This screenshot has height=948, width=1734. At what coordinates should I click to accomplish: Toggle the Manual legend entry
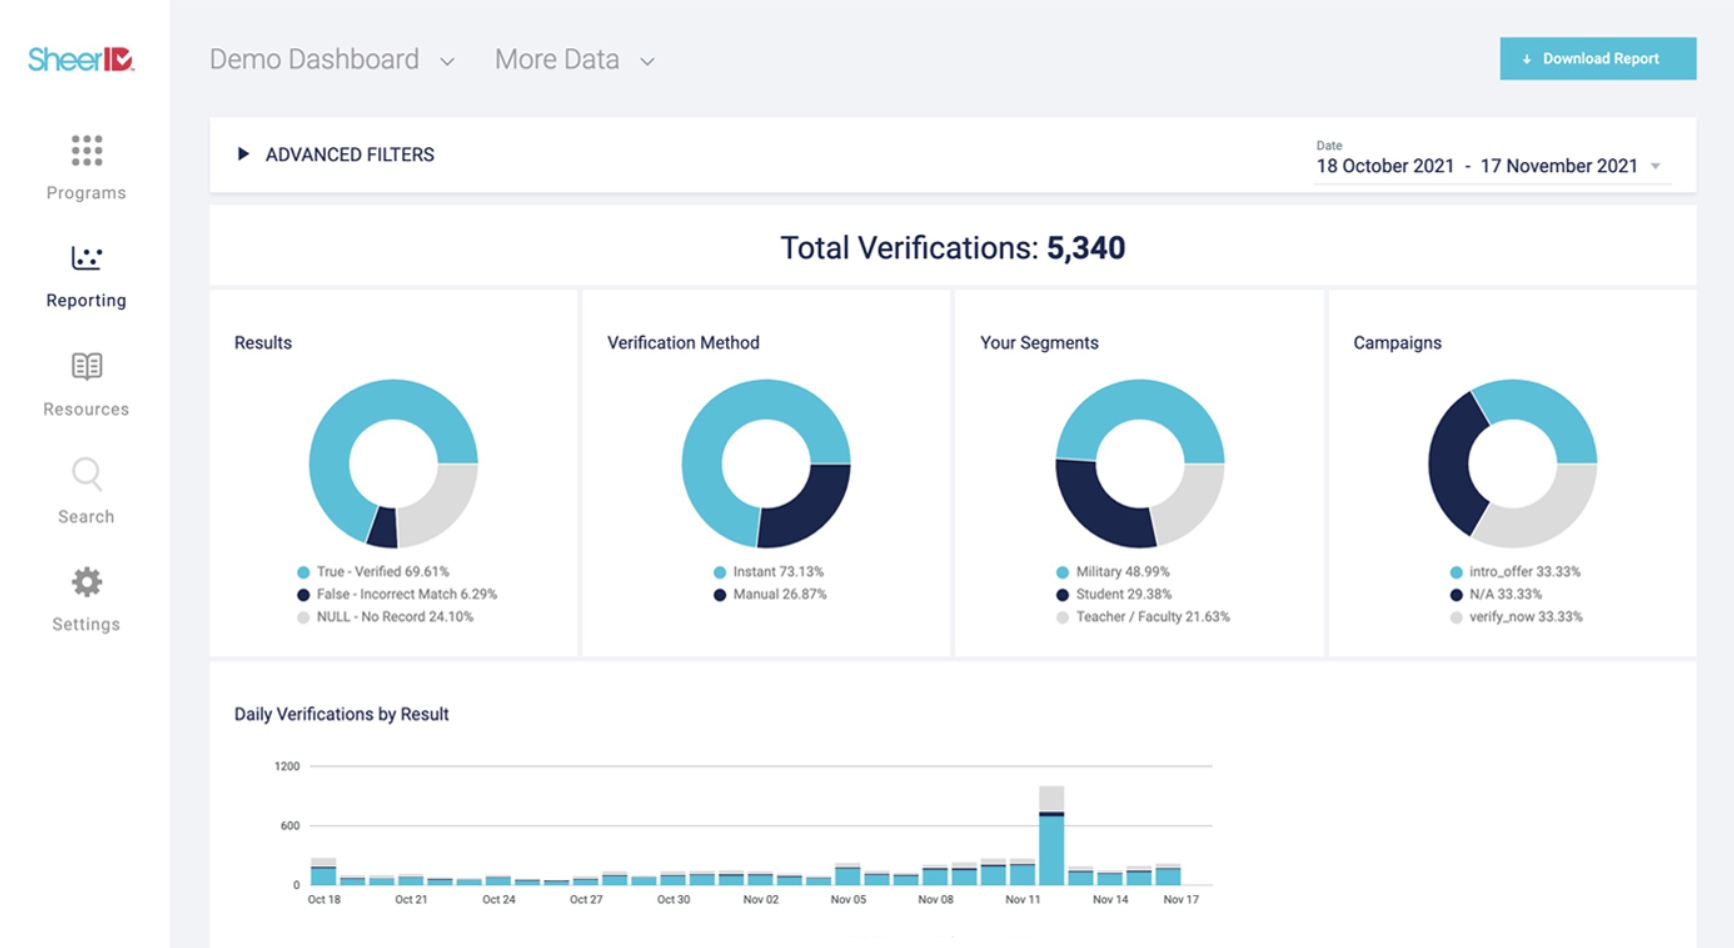tap(770, 594)
